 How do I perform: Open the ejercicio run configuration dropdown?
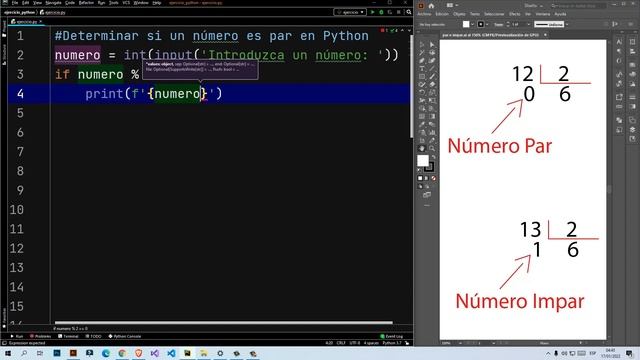pyautogui.click(x=350, y=12)
